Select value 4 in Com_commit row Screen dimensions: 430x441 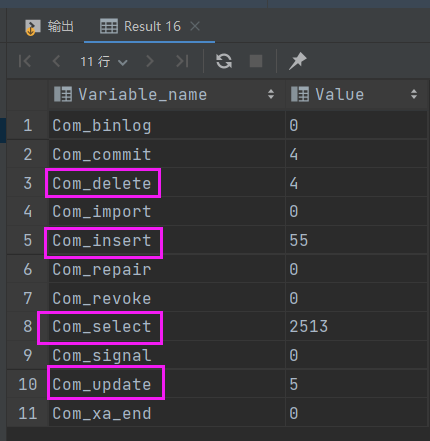(x=356, y=154)
